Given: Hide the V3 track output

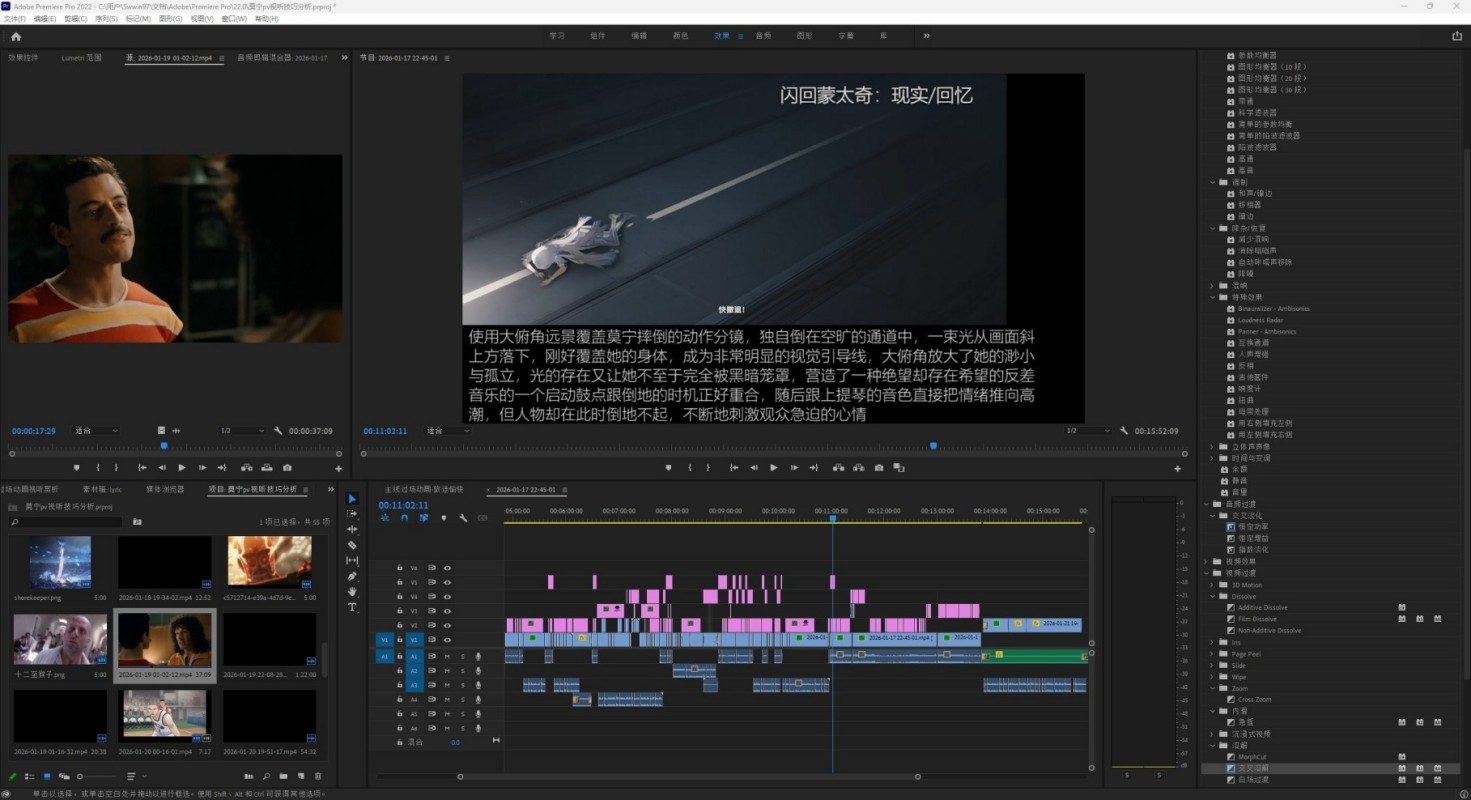Looking at the screenshot, I should (x=447, y=611).
